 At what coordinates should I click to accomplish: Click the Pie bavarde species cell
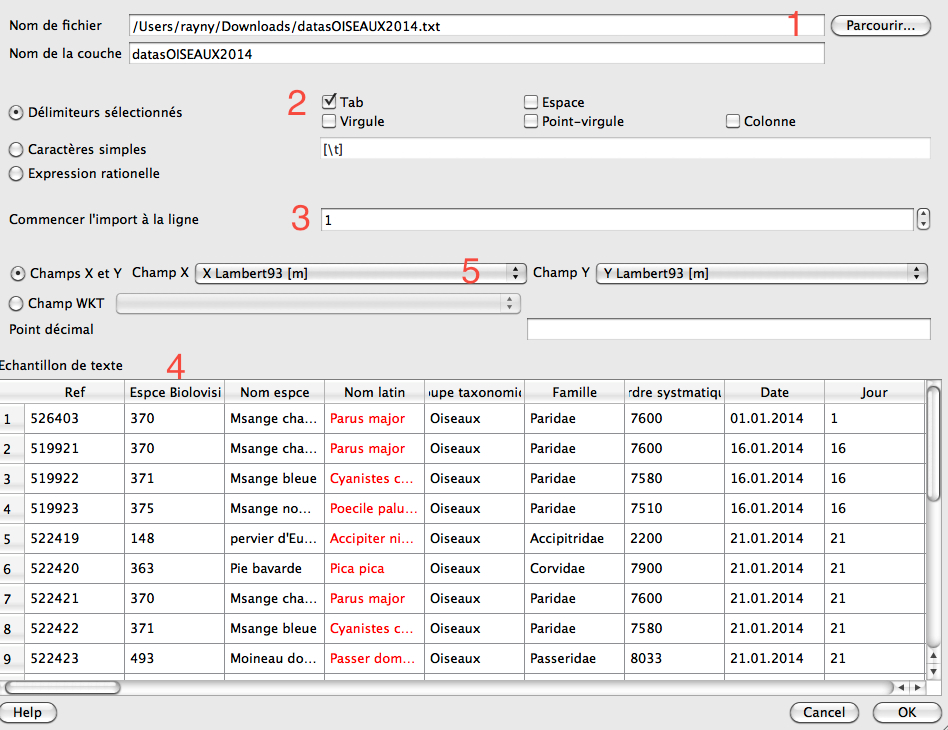coord(274,568)
